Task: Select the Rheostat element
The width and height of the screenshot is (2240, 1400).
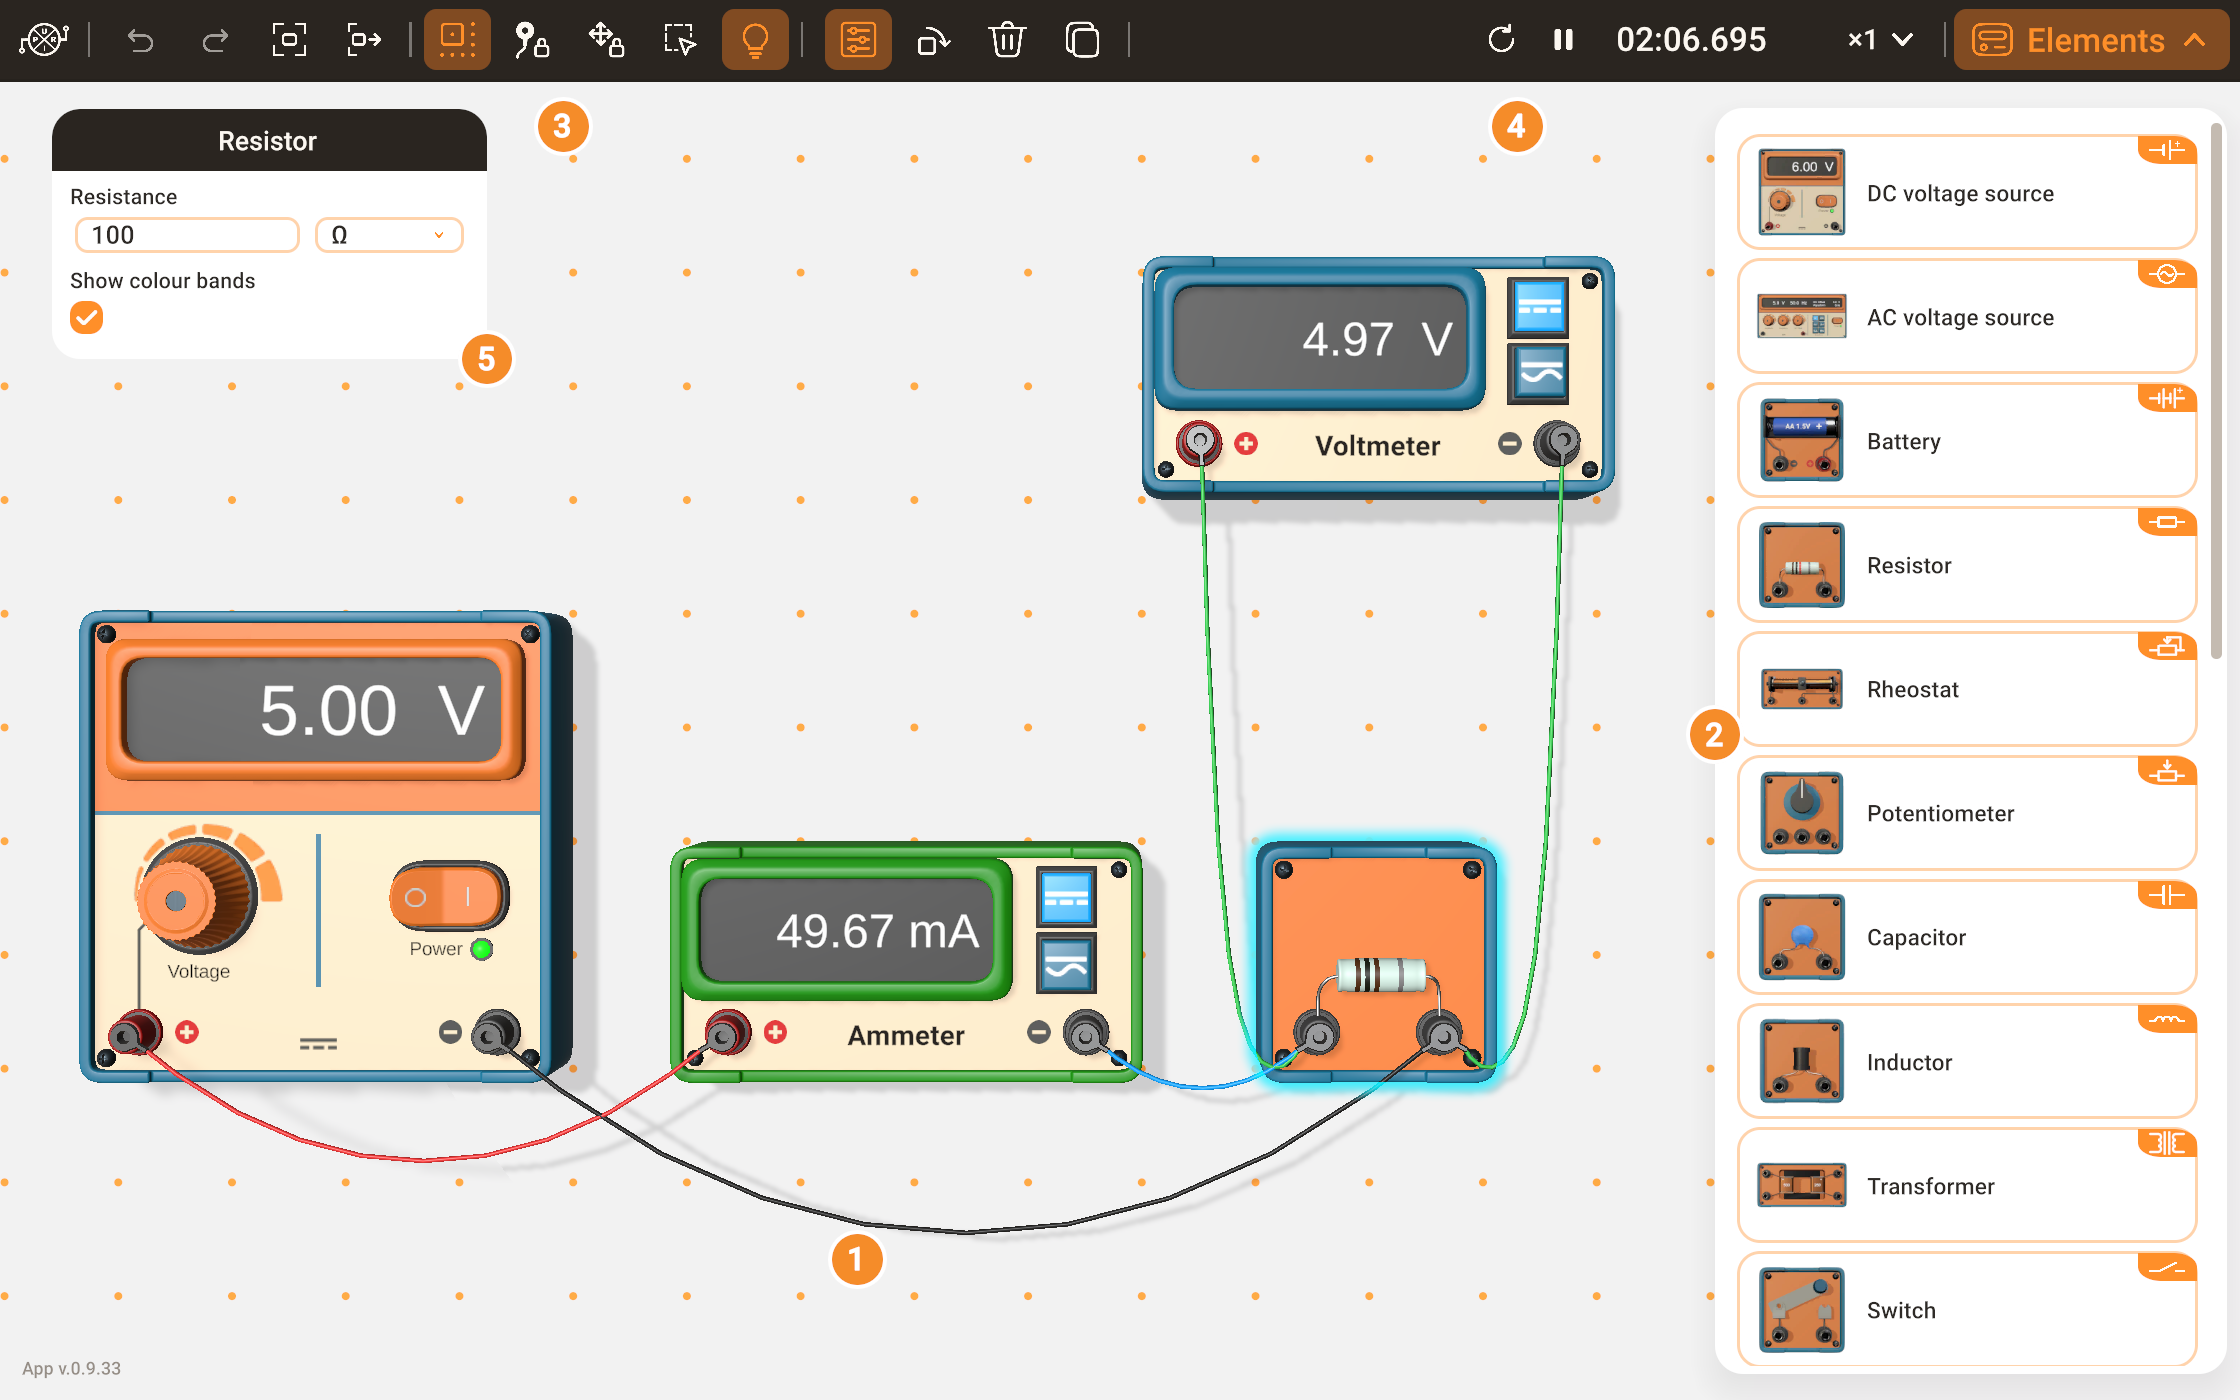Action: tap(1967, 689)
